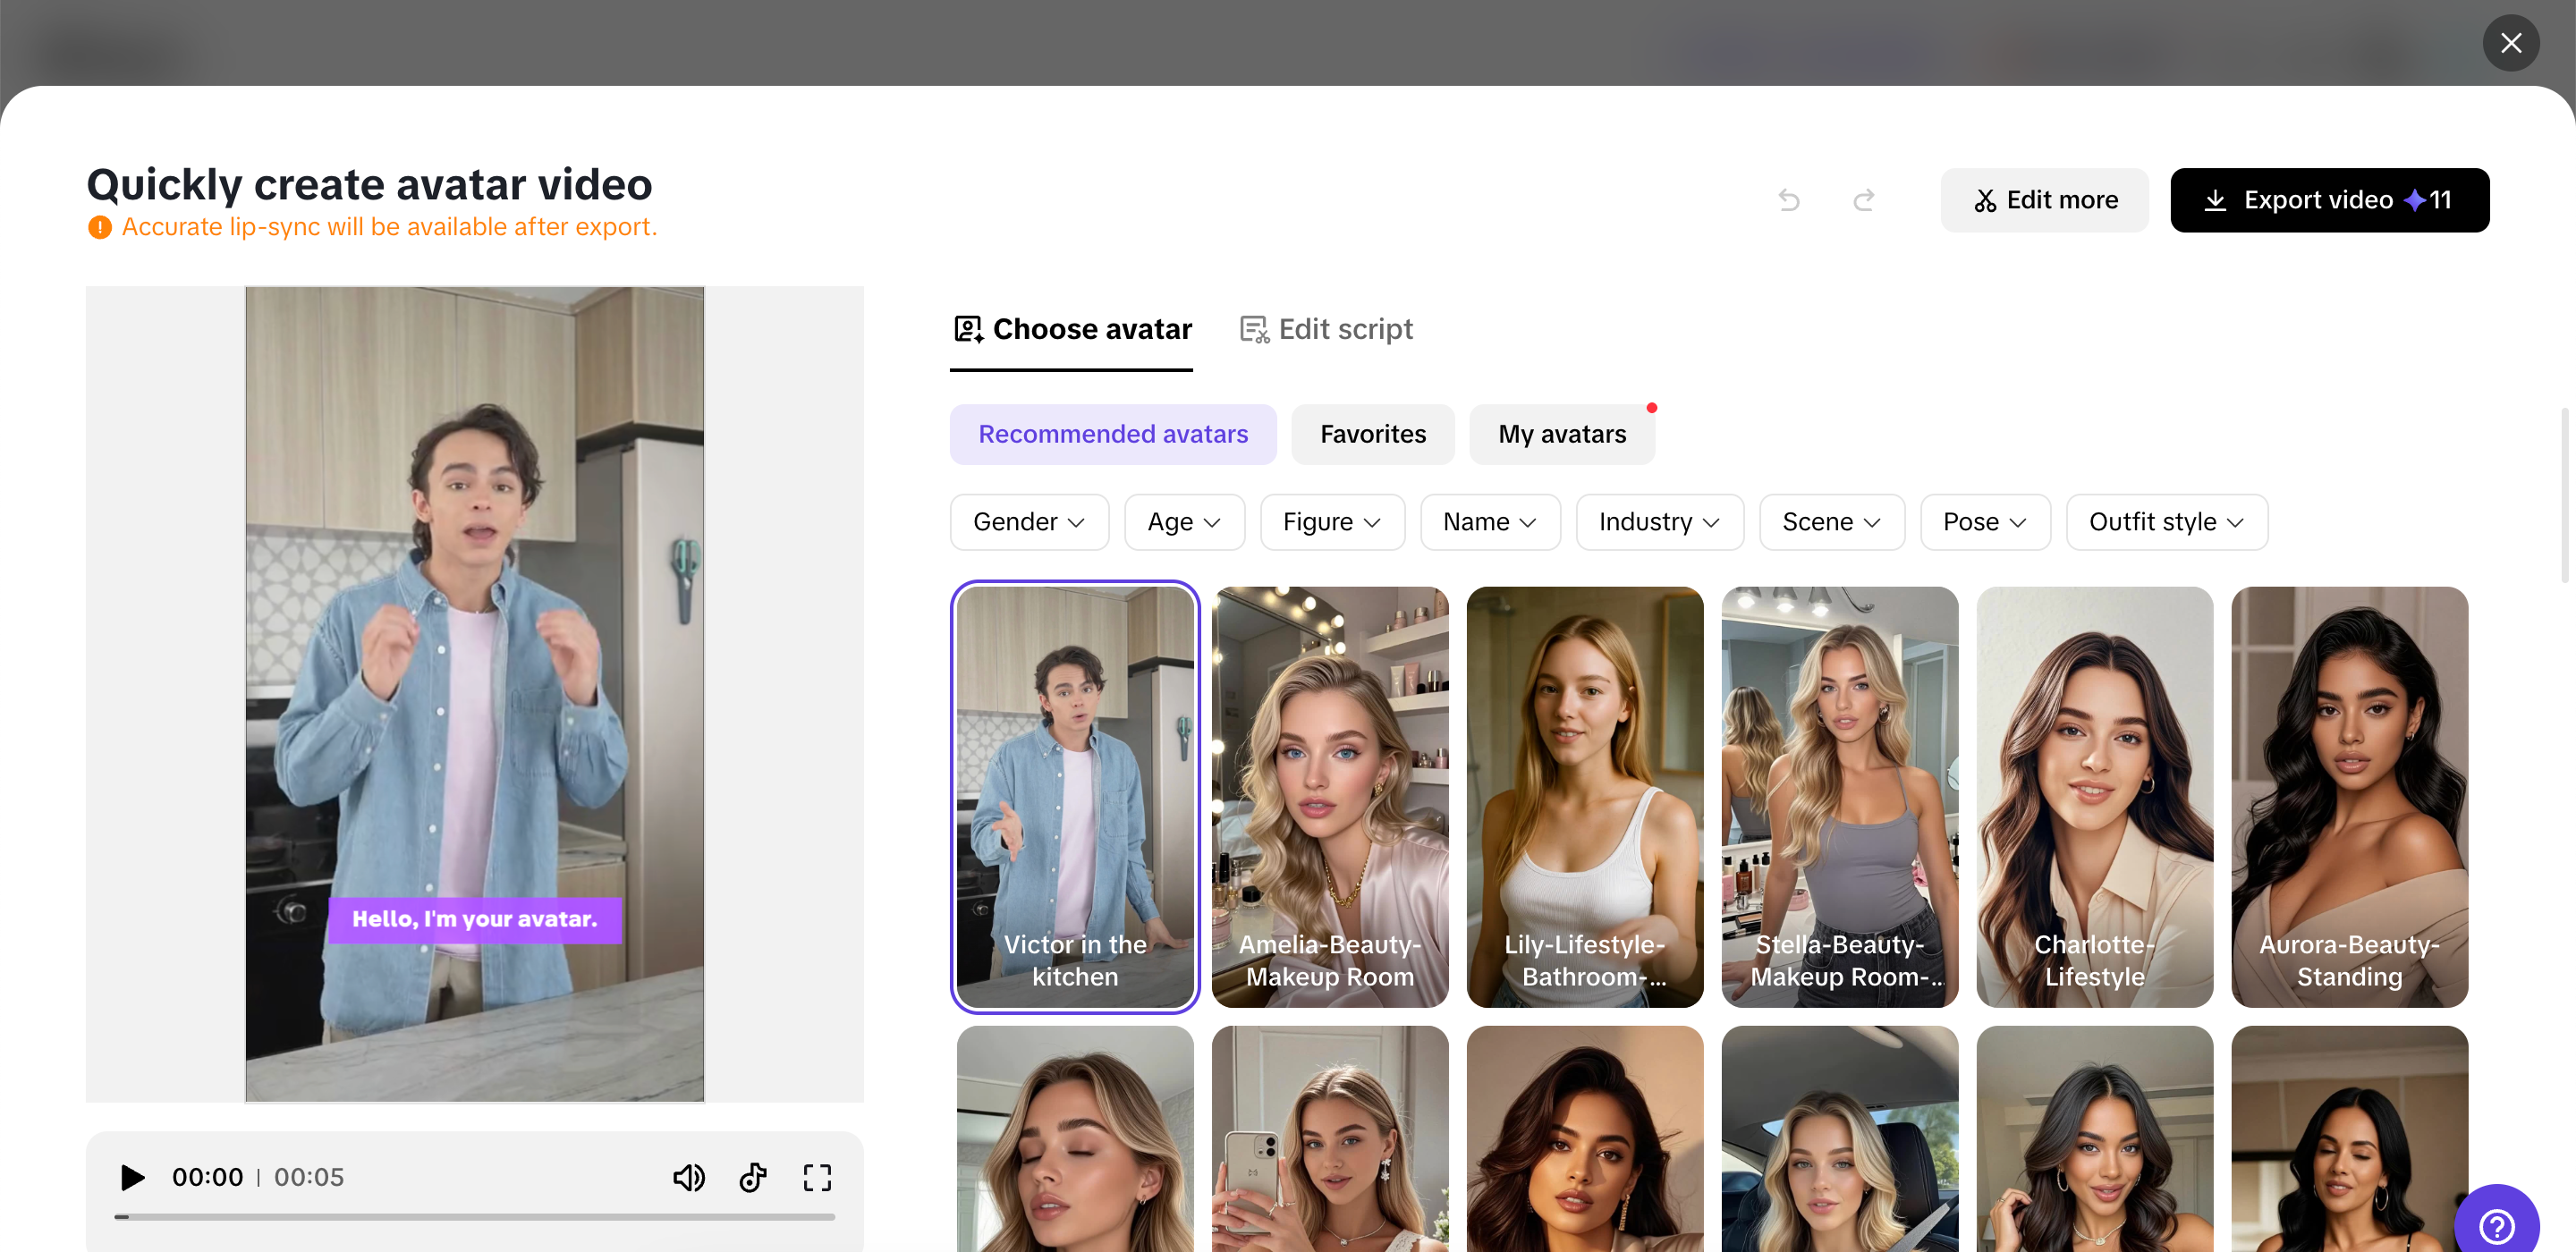The height and width of the screenshot is (1252, 2576).
Task: Click the undo arrow icon
Action: pos(1789,200)
